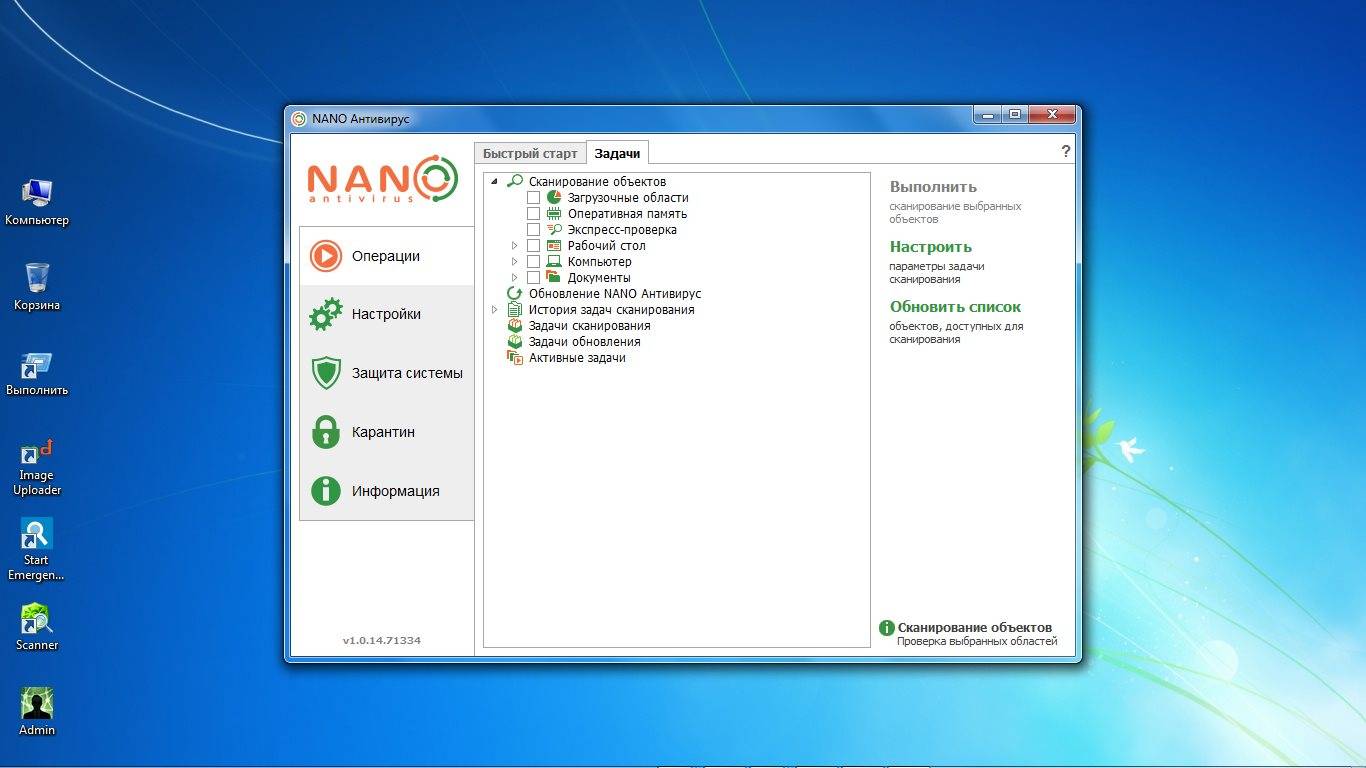Select Задачи обновления tree row
The height and width of the screenshot is (768, 1366).
(585, 341)
